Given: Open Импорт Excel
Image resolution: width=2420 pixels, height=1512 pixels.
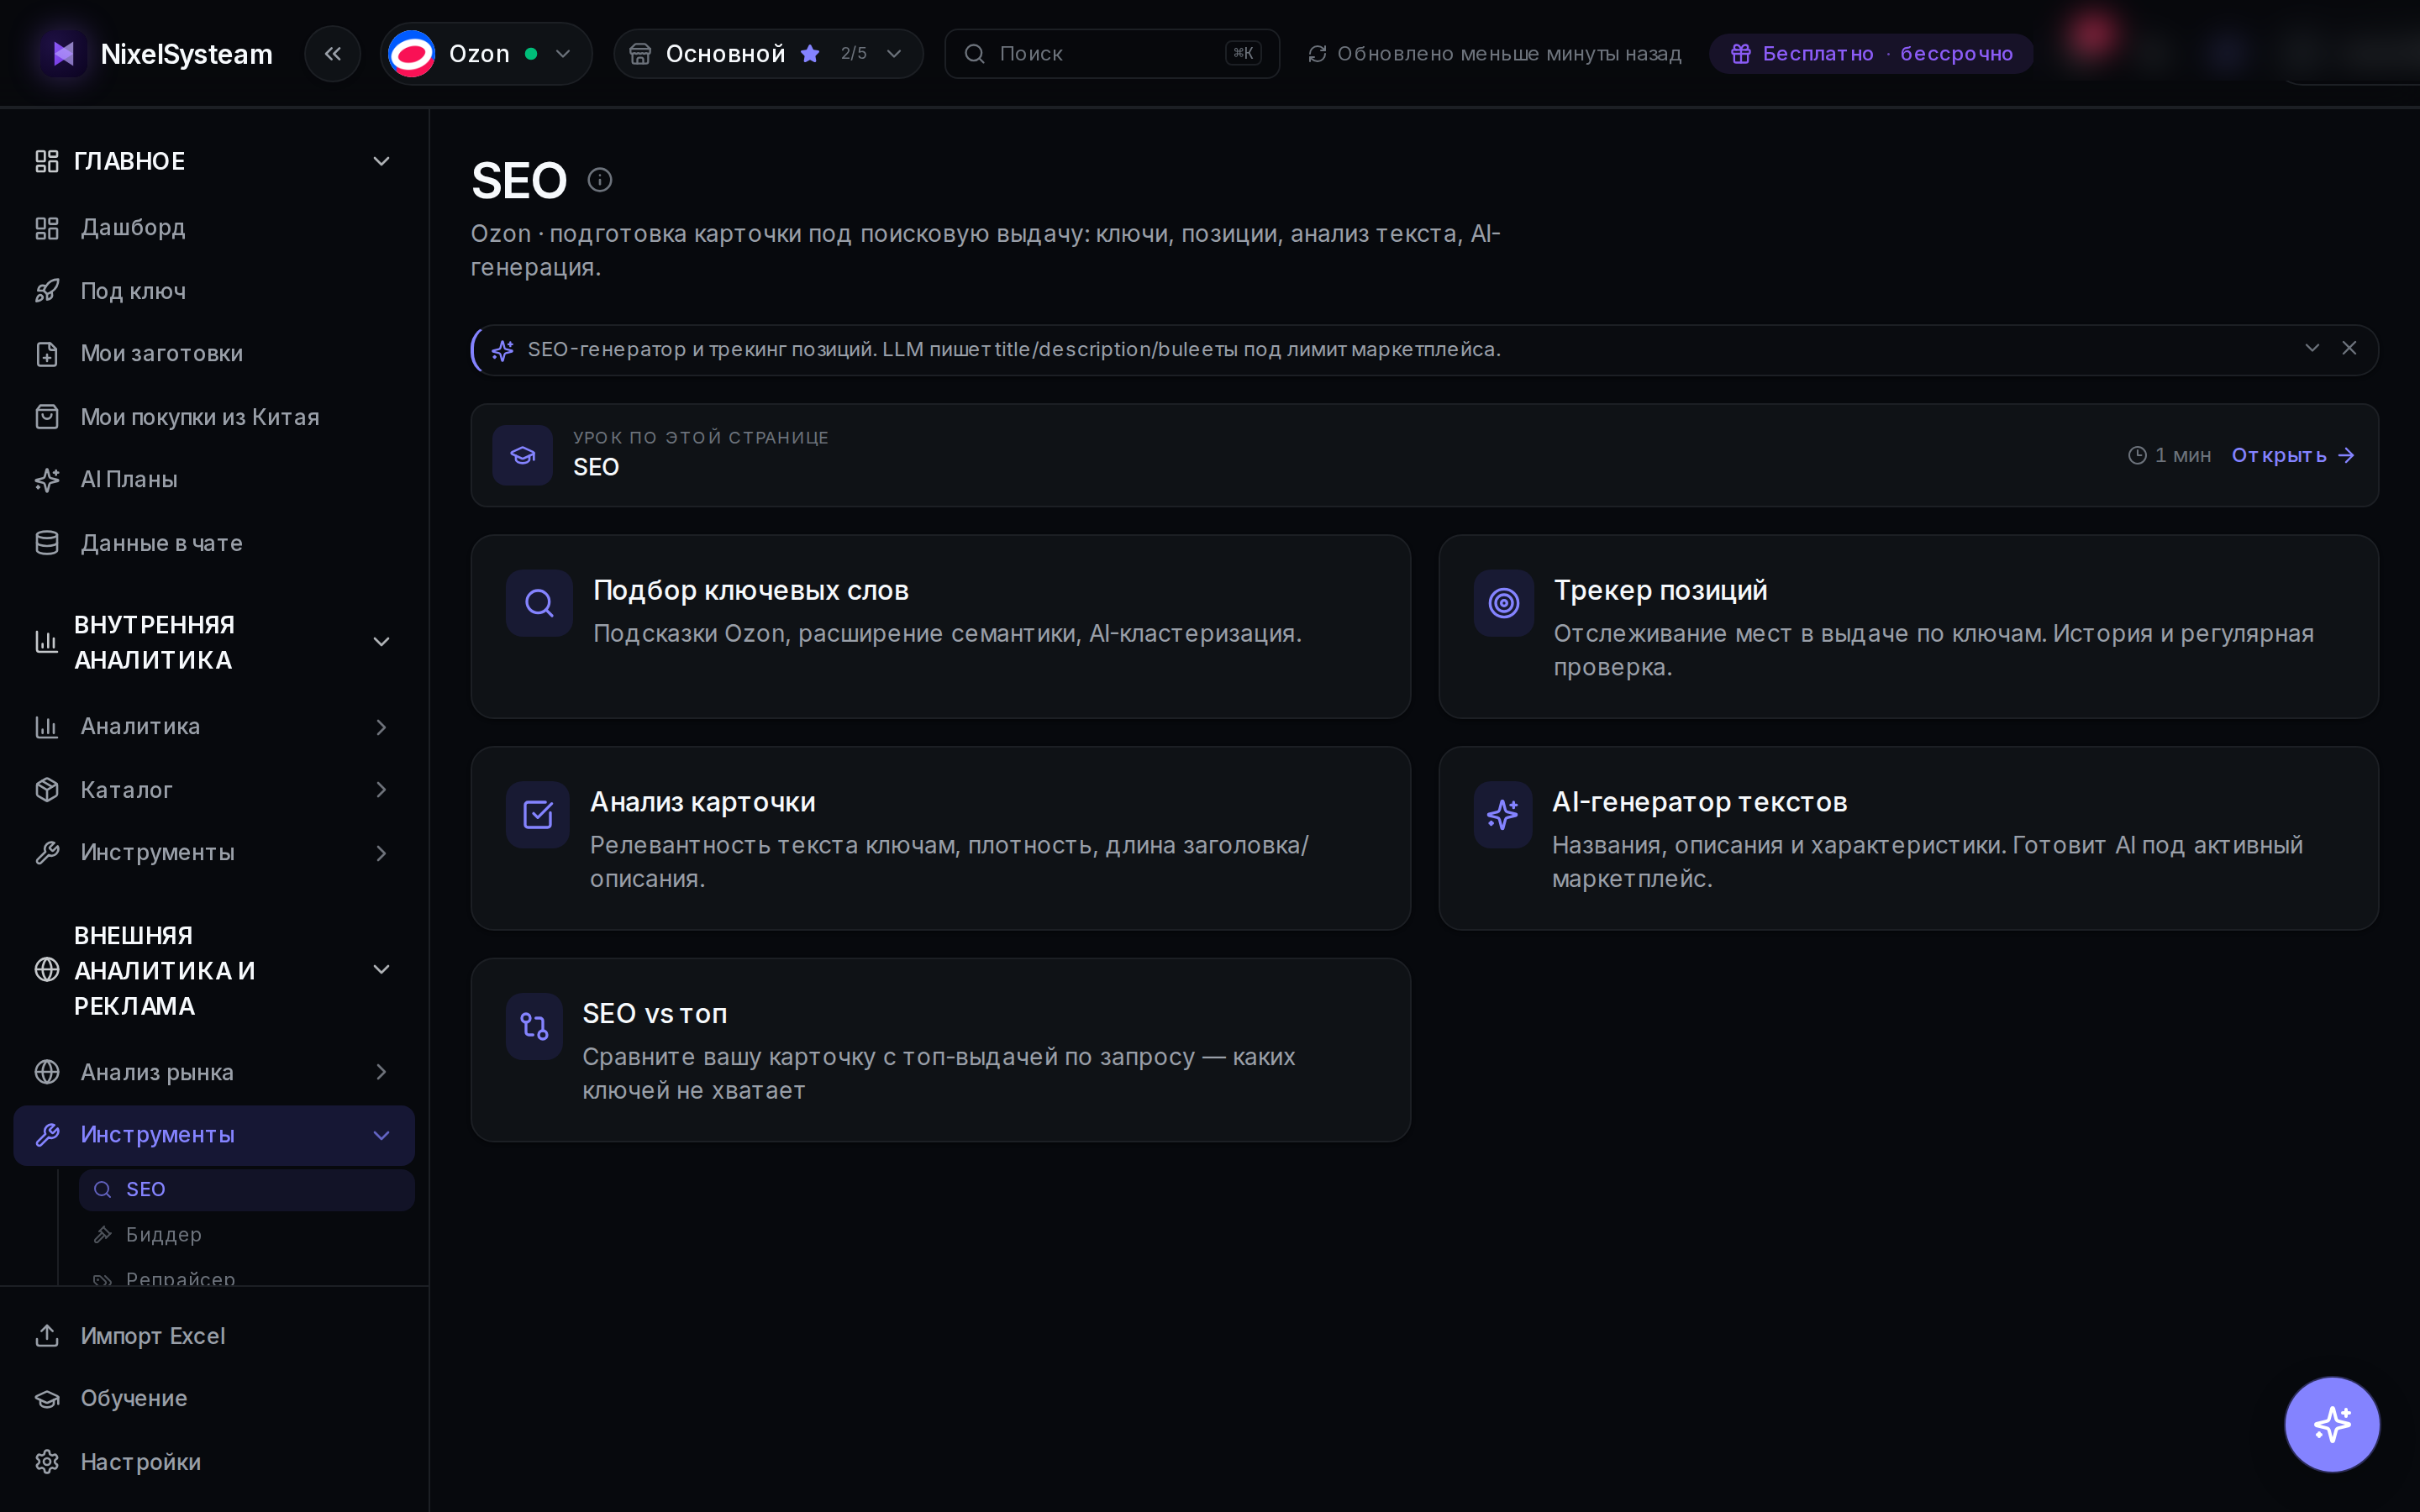Looking at the screenshot, I should coord(214,1336).
